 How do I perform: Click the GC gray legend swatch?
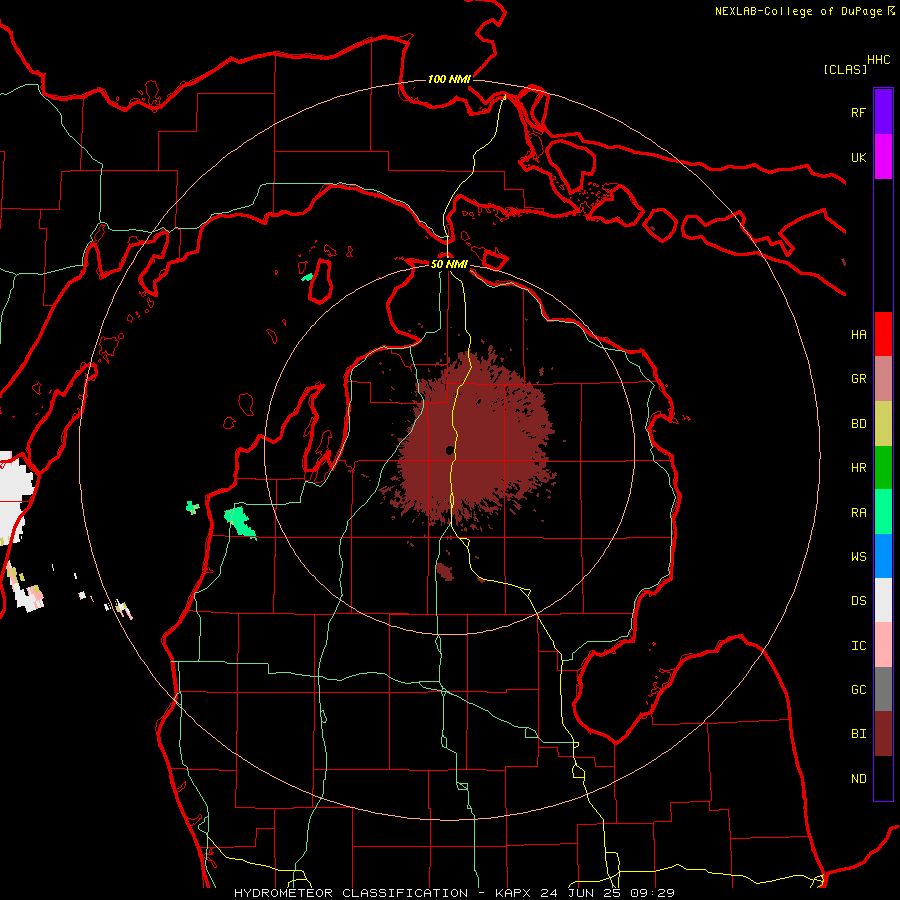pyautogui.click(x=883, y=689)
